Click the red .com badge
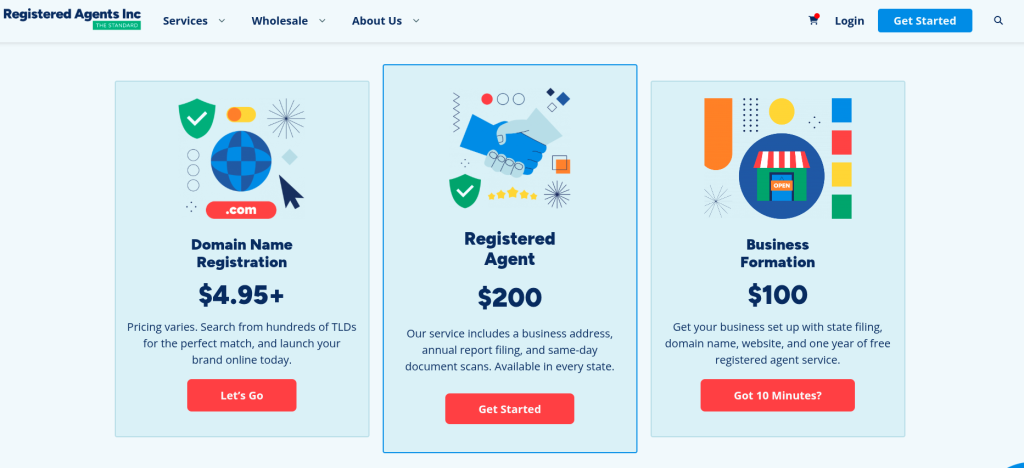This screenshot has height=468, width=1024. (x=240, y=210)
